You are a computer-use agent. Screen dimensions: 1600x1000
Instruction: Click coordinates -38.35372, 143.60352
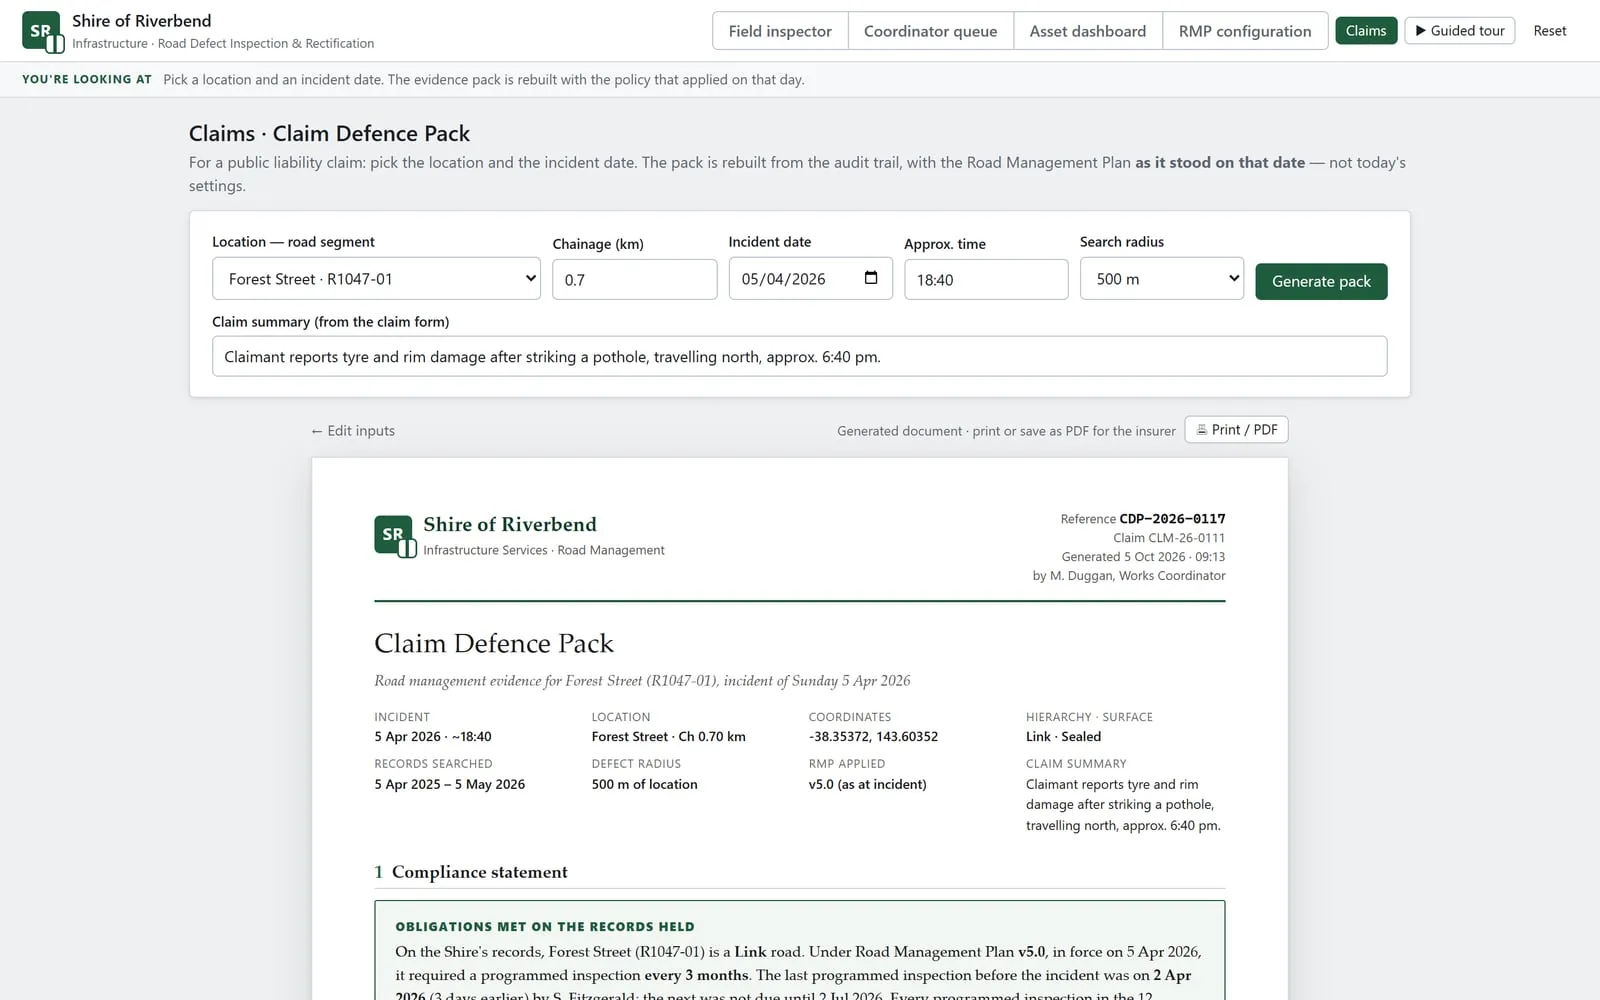873,737
